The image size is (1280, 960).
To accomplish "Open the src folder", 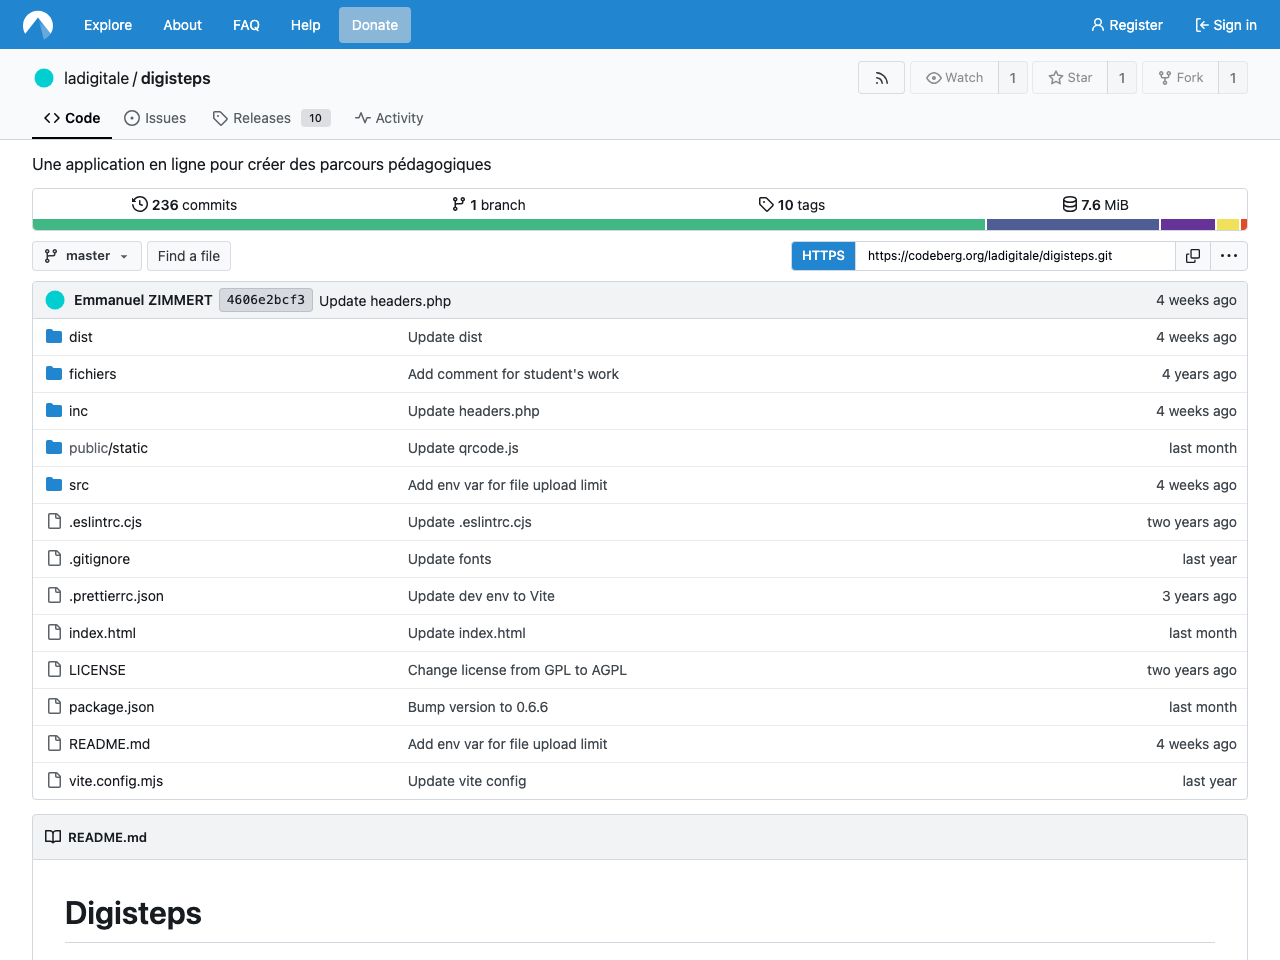I will [x=77, y=485].
